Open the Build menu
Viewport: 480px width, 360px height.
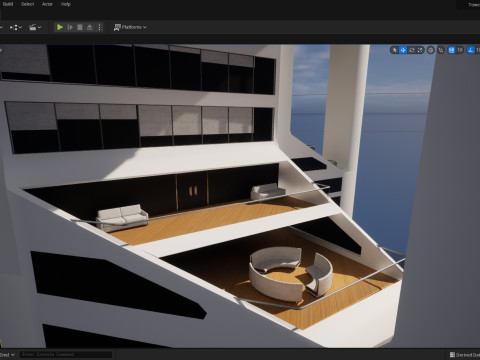8,4
